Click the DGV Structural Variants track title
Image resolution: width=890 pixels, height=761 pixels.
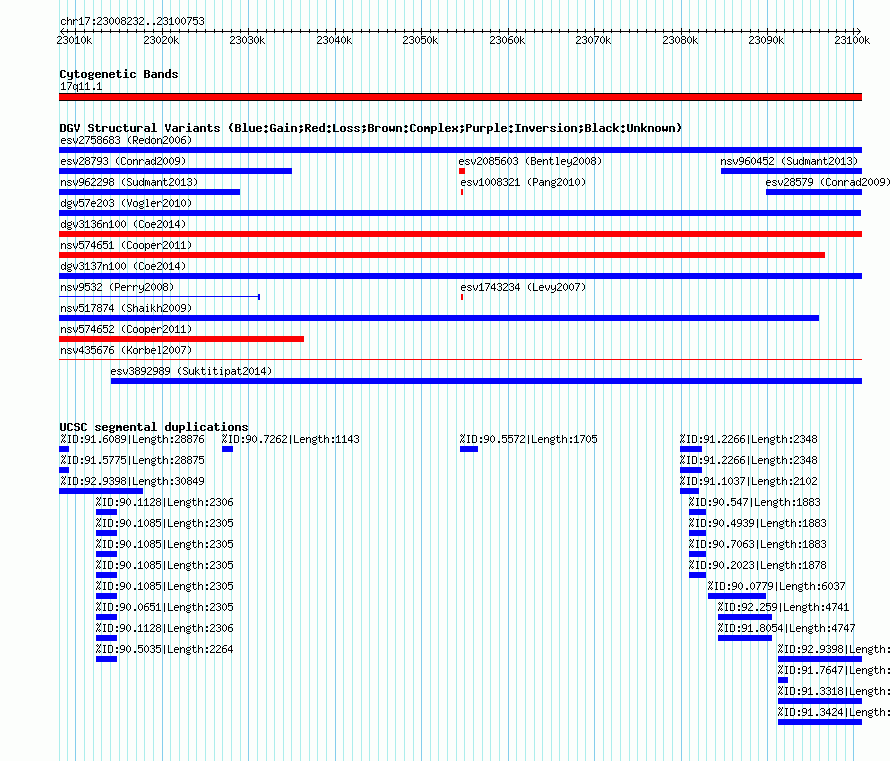(x=371, y=128)
